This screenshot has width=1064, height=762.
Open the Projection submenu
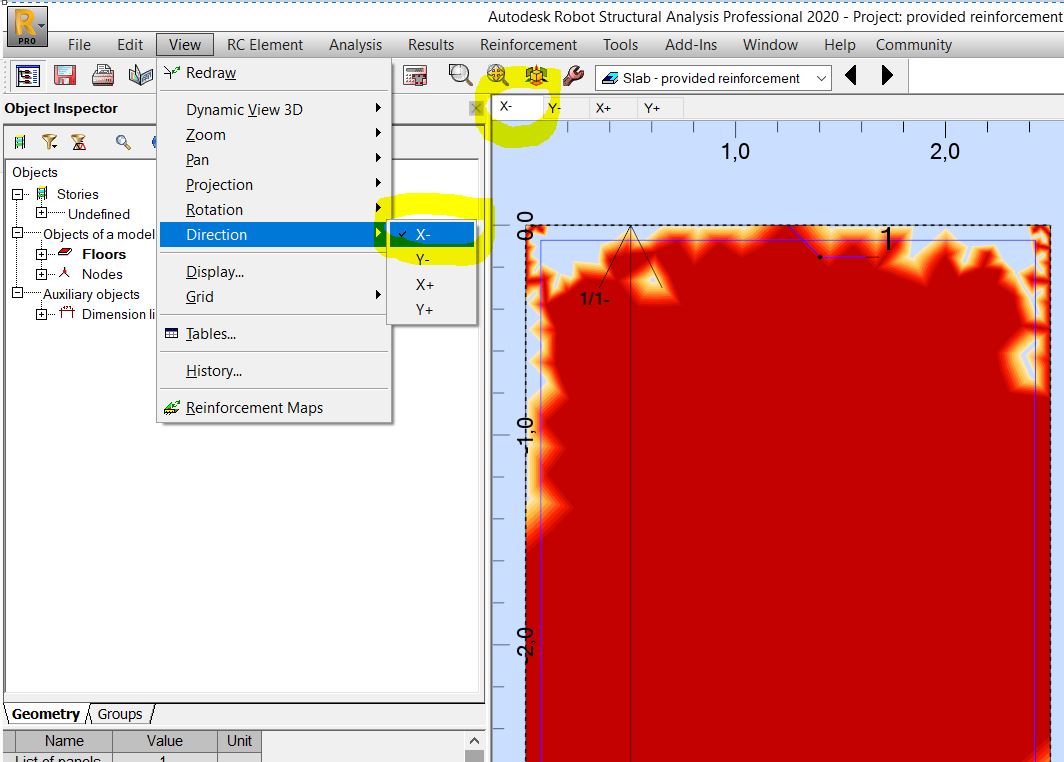pyautogui.click(x=275, y=185)
